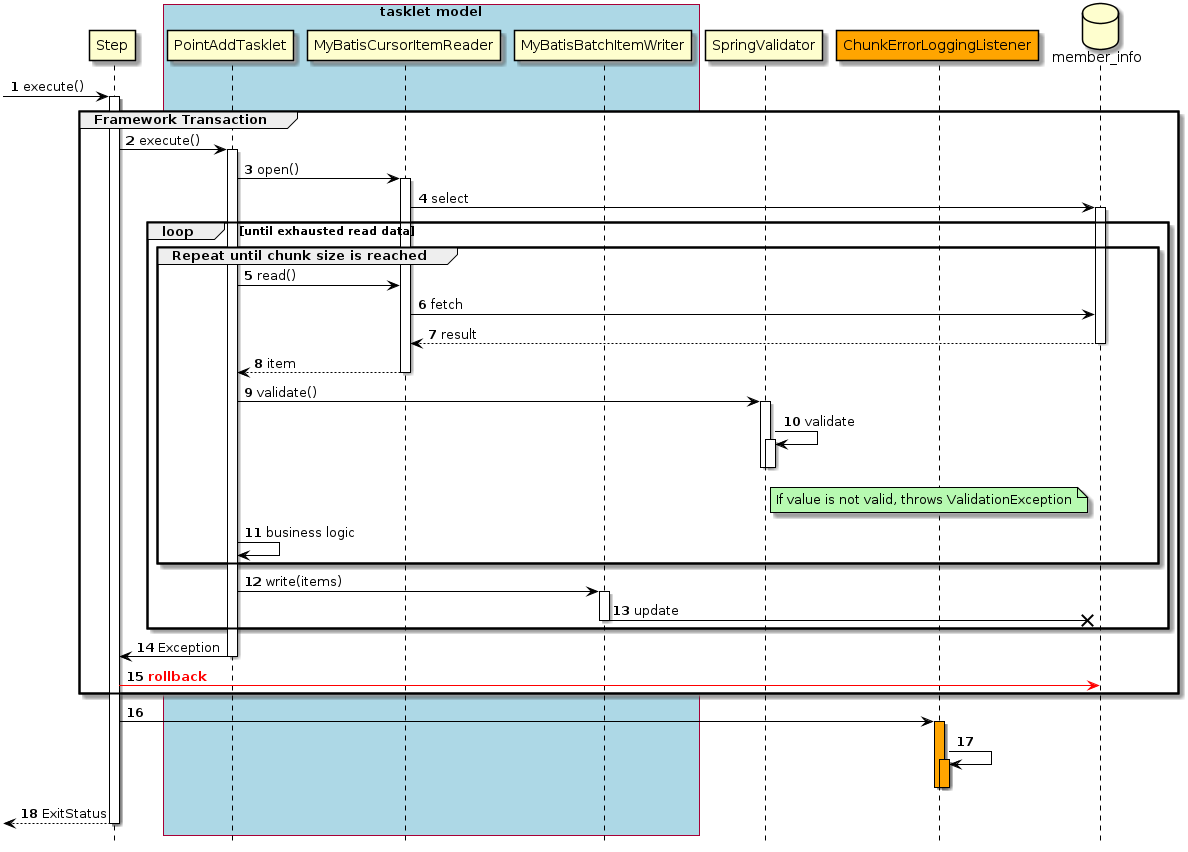
Task: Toggle the loop frame header
Action: coord(178,230)
